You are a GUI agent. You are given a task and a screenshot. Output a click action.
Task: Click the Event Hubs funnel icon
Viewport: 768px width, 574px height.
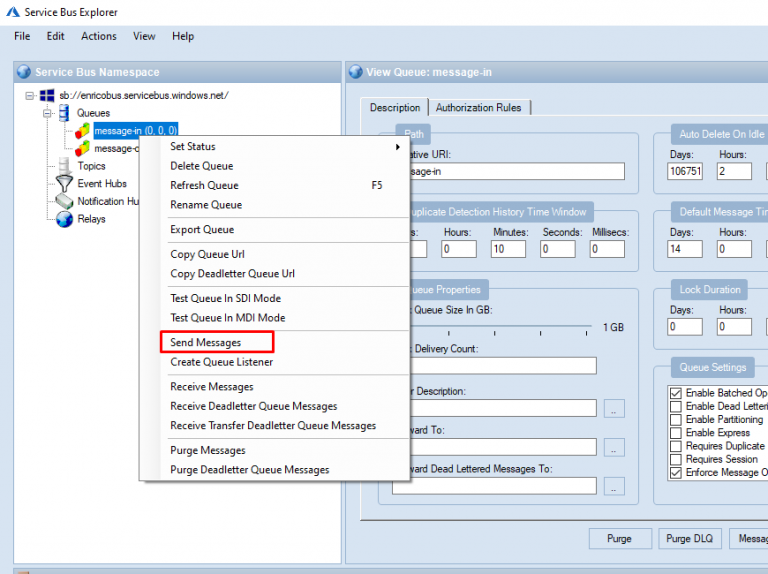click(64, 184)
